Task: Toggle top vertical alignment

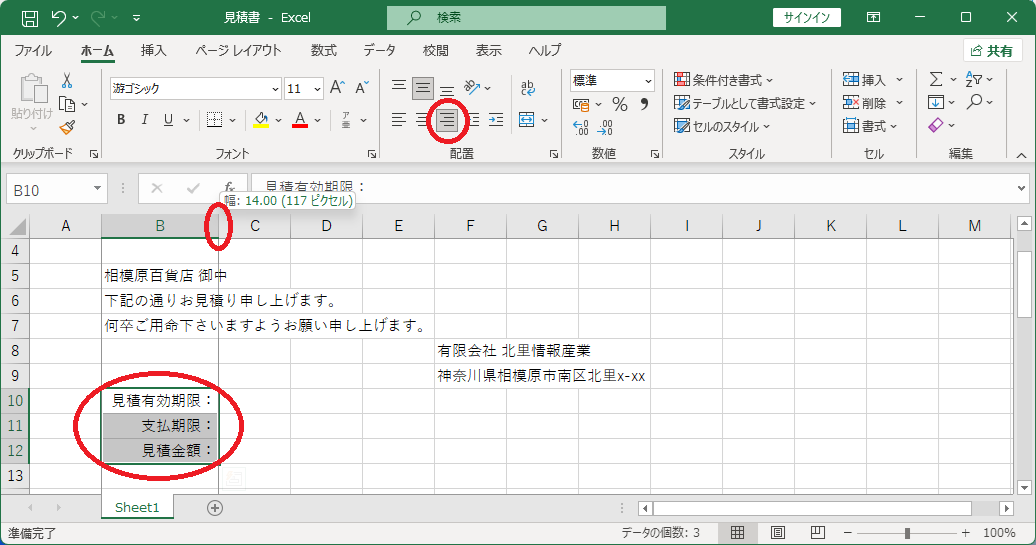Action: (x=398, y=87)
